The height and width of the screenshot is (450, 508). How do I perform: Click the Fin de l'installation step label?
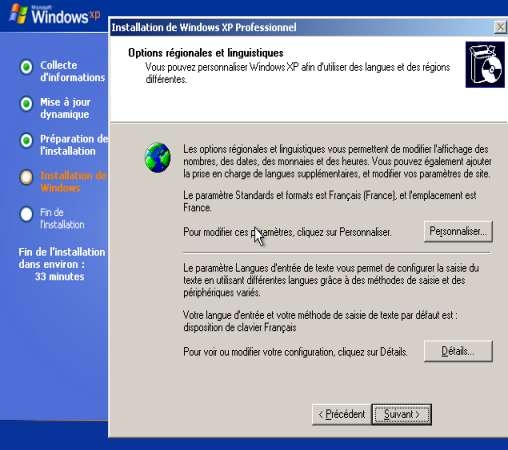pos(62,218)
